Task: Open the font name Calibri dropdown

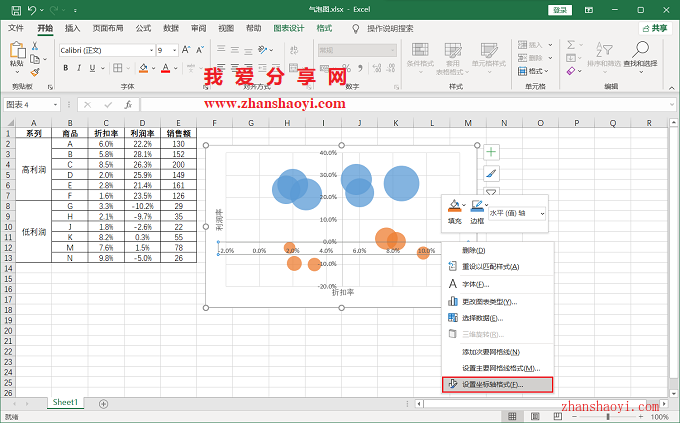Action: 152,50
